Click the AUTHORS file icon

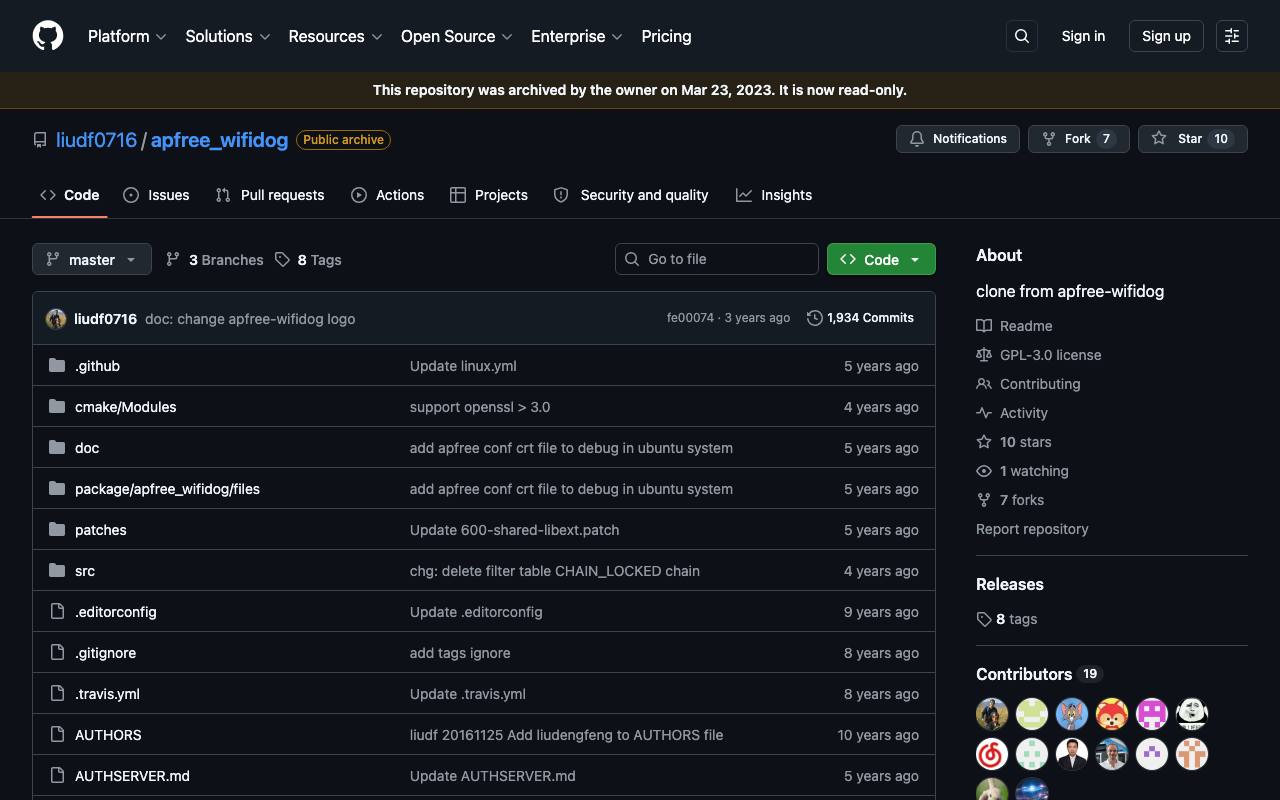57,735
